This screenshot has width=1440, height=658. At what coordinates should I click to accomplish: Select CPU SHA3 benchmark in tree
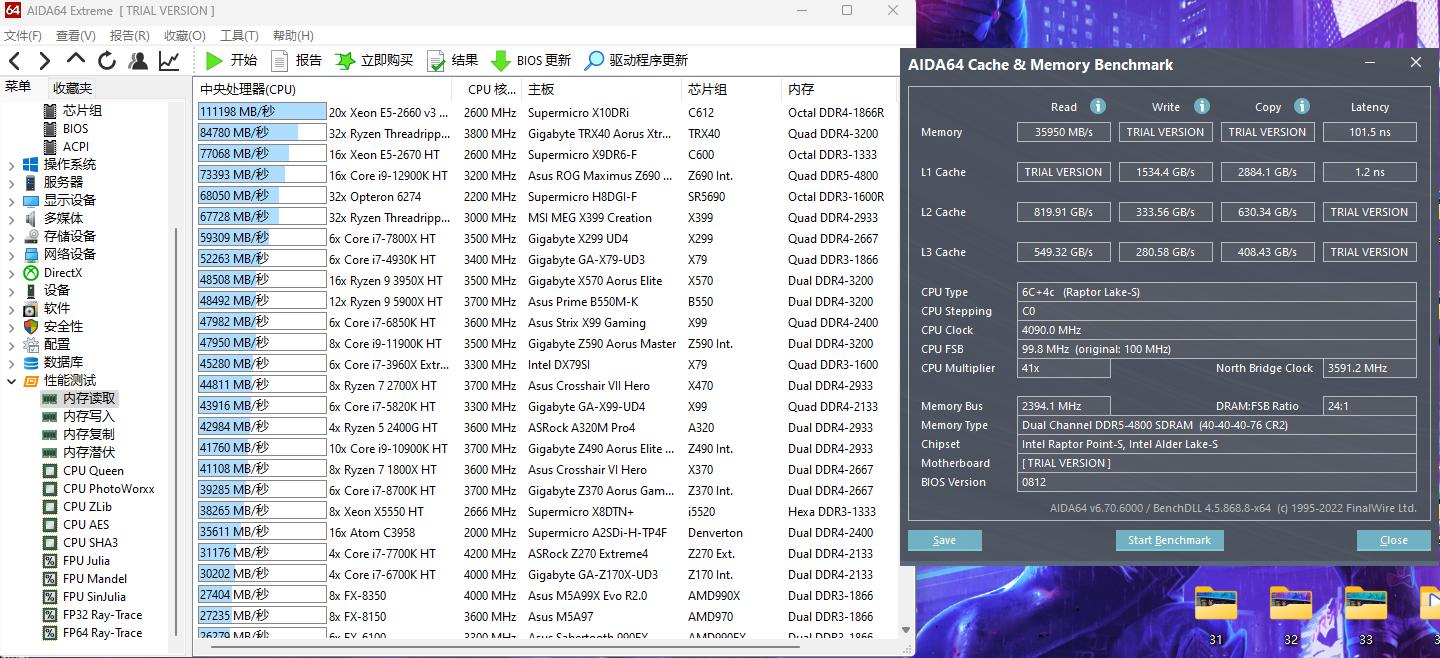(x=90, y=542)
